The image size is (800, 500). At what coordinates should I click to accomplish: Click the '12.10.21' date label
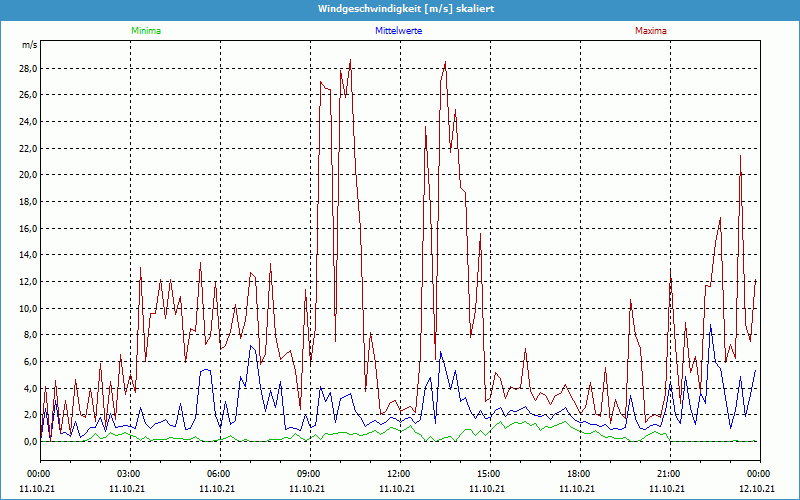pyautogui.click(x=757, y=488)
